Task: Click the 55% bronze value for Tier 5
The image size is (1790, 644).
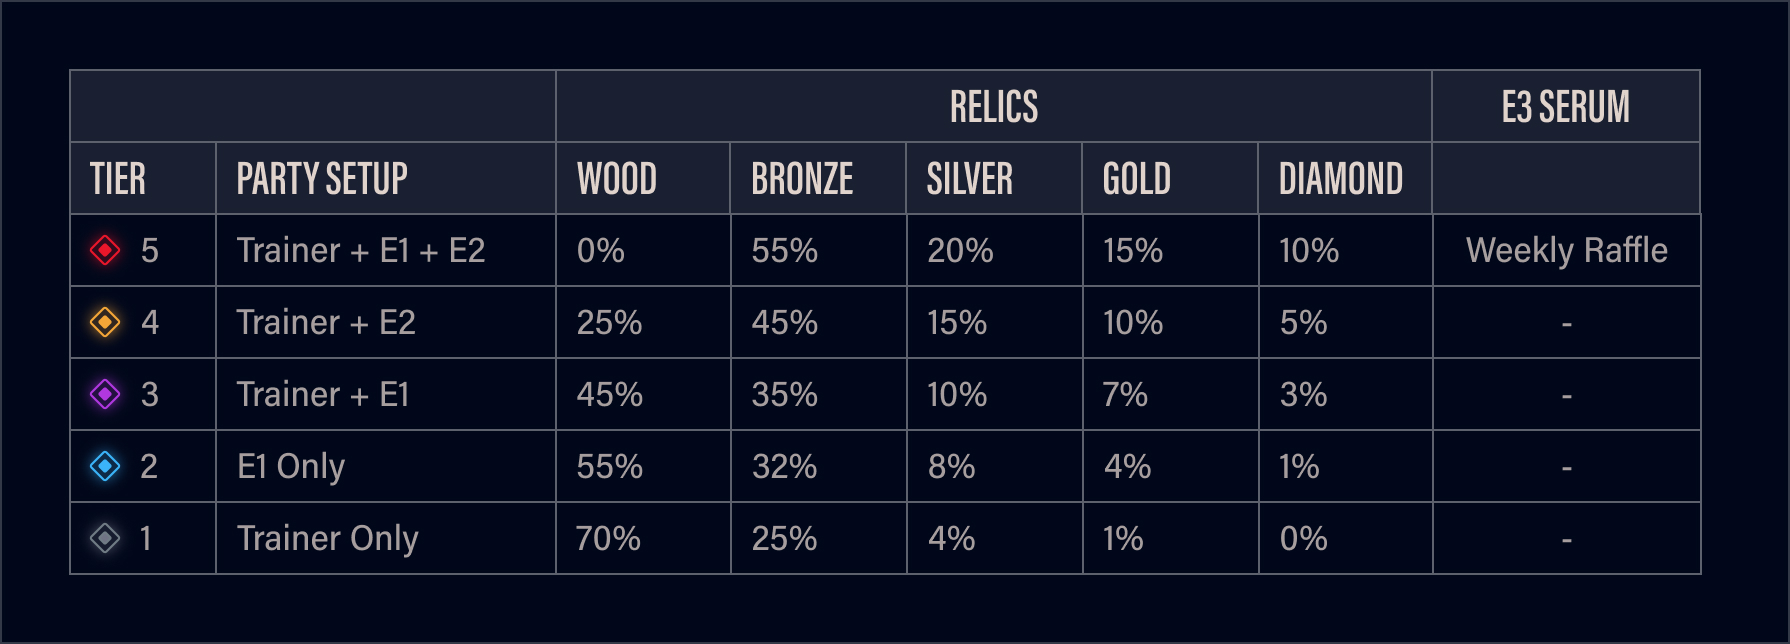Action: [784, 250]
